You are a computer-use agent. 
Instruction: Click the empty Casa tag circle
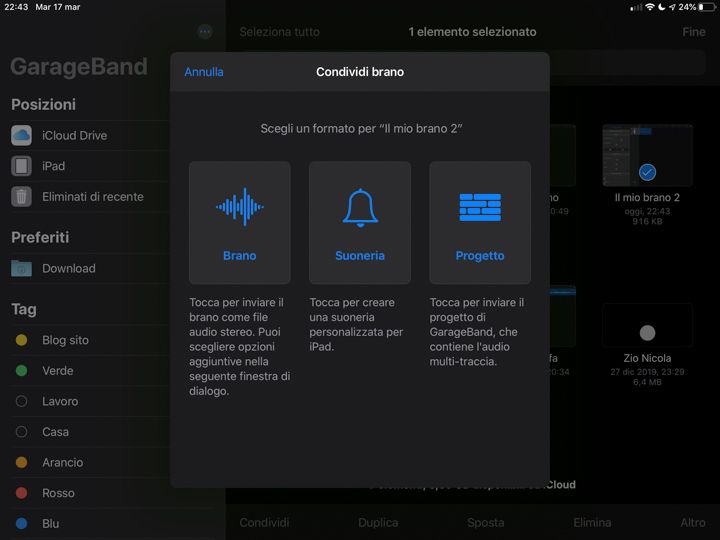[x=21, y=432]
